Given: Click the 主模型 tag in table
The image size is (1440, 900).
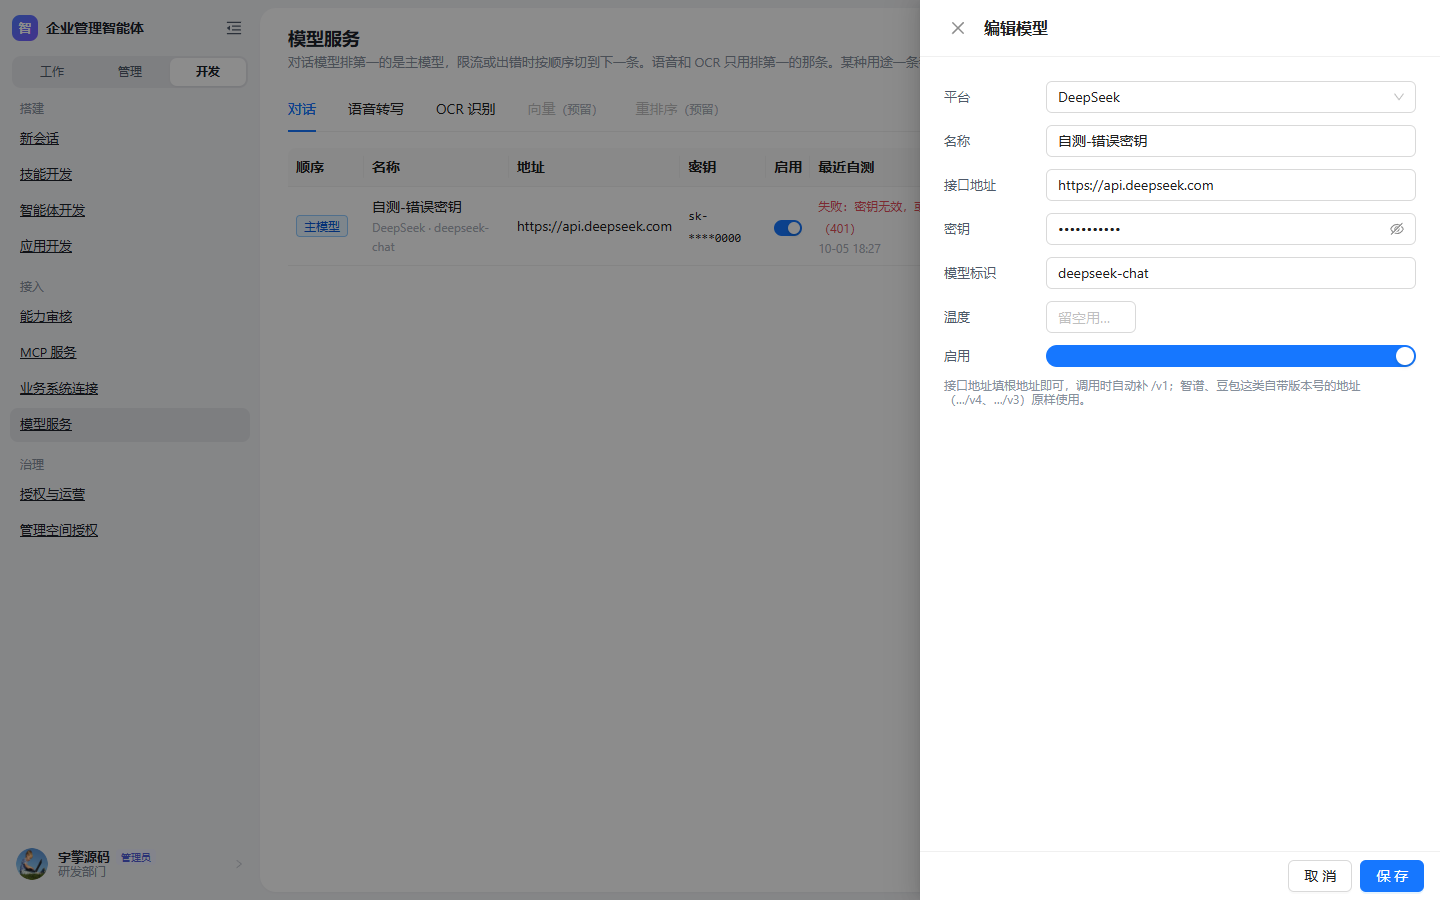Looking at the screenshot, I should click(322, 227).
